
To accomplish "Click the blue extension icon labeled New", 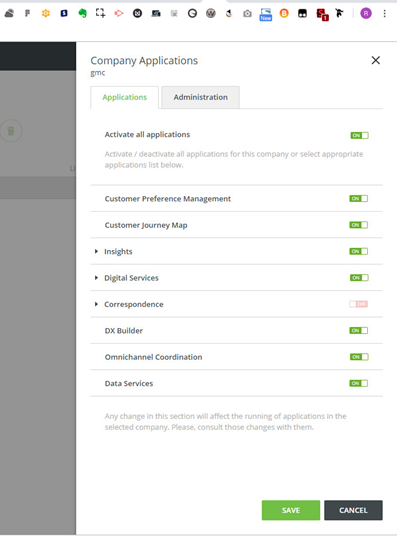I will pos(265,14).
